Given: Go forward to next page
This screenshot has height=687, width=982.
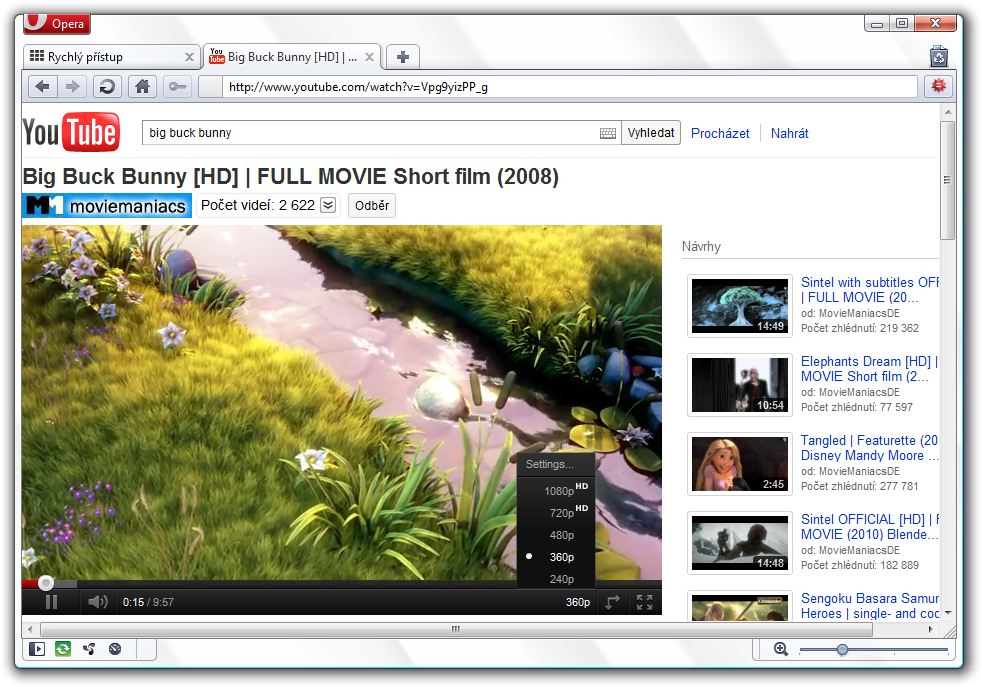Looking at the screenshot, I should click(x=73, y=86).
